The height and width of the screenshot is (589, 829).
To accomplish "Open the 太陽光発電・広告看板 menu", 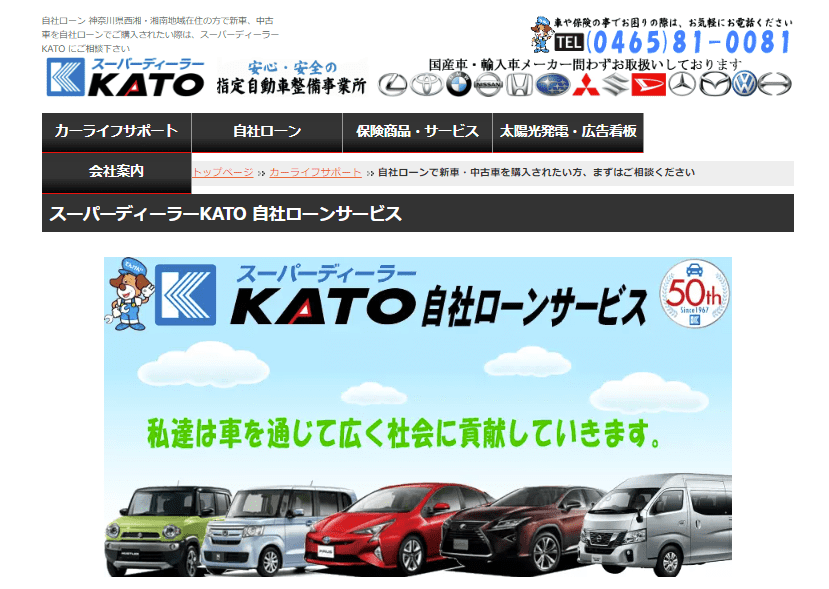I will (568, 132).
